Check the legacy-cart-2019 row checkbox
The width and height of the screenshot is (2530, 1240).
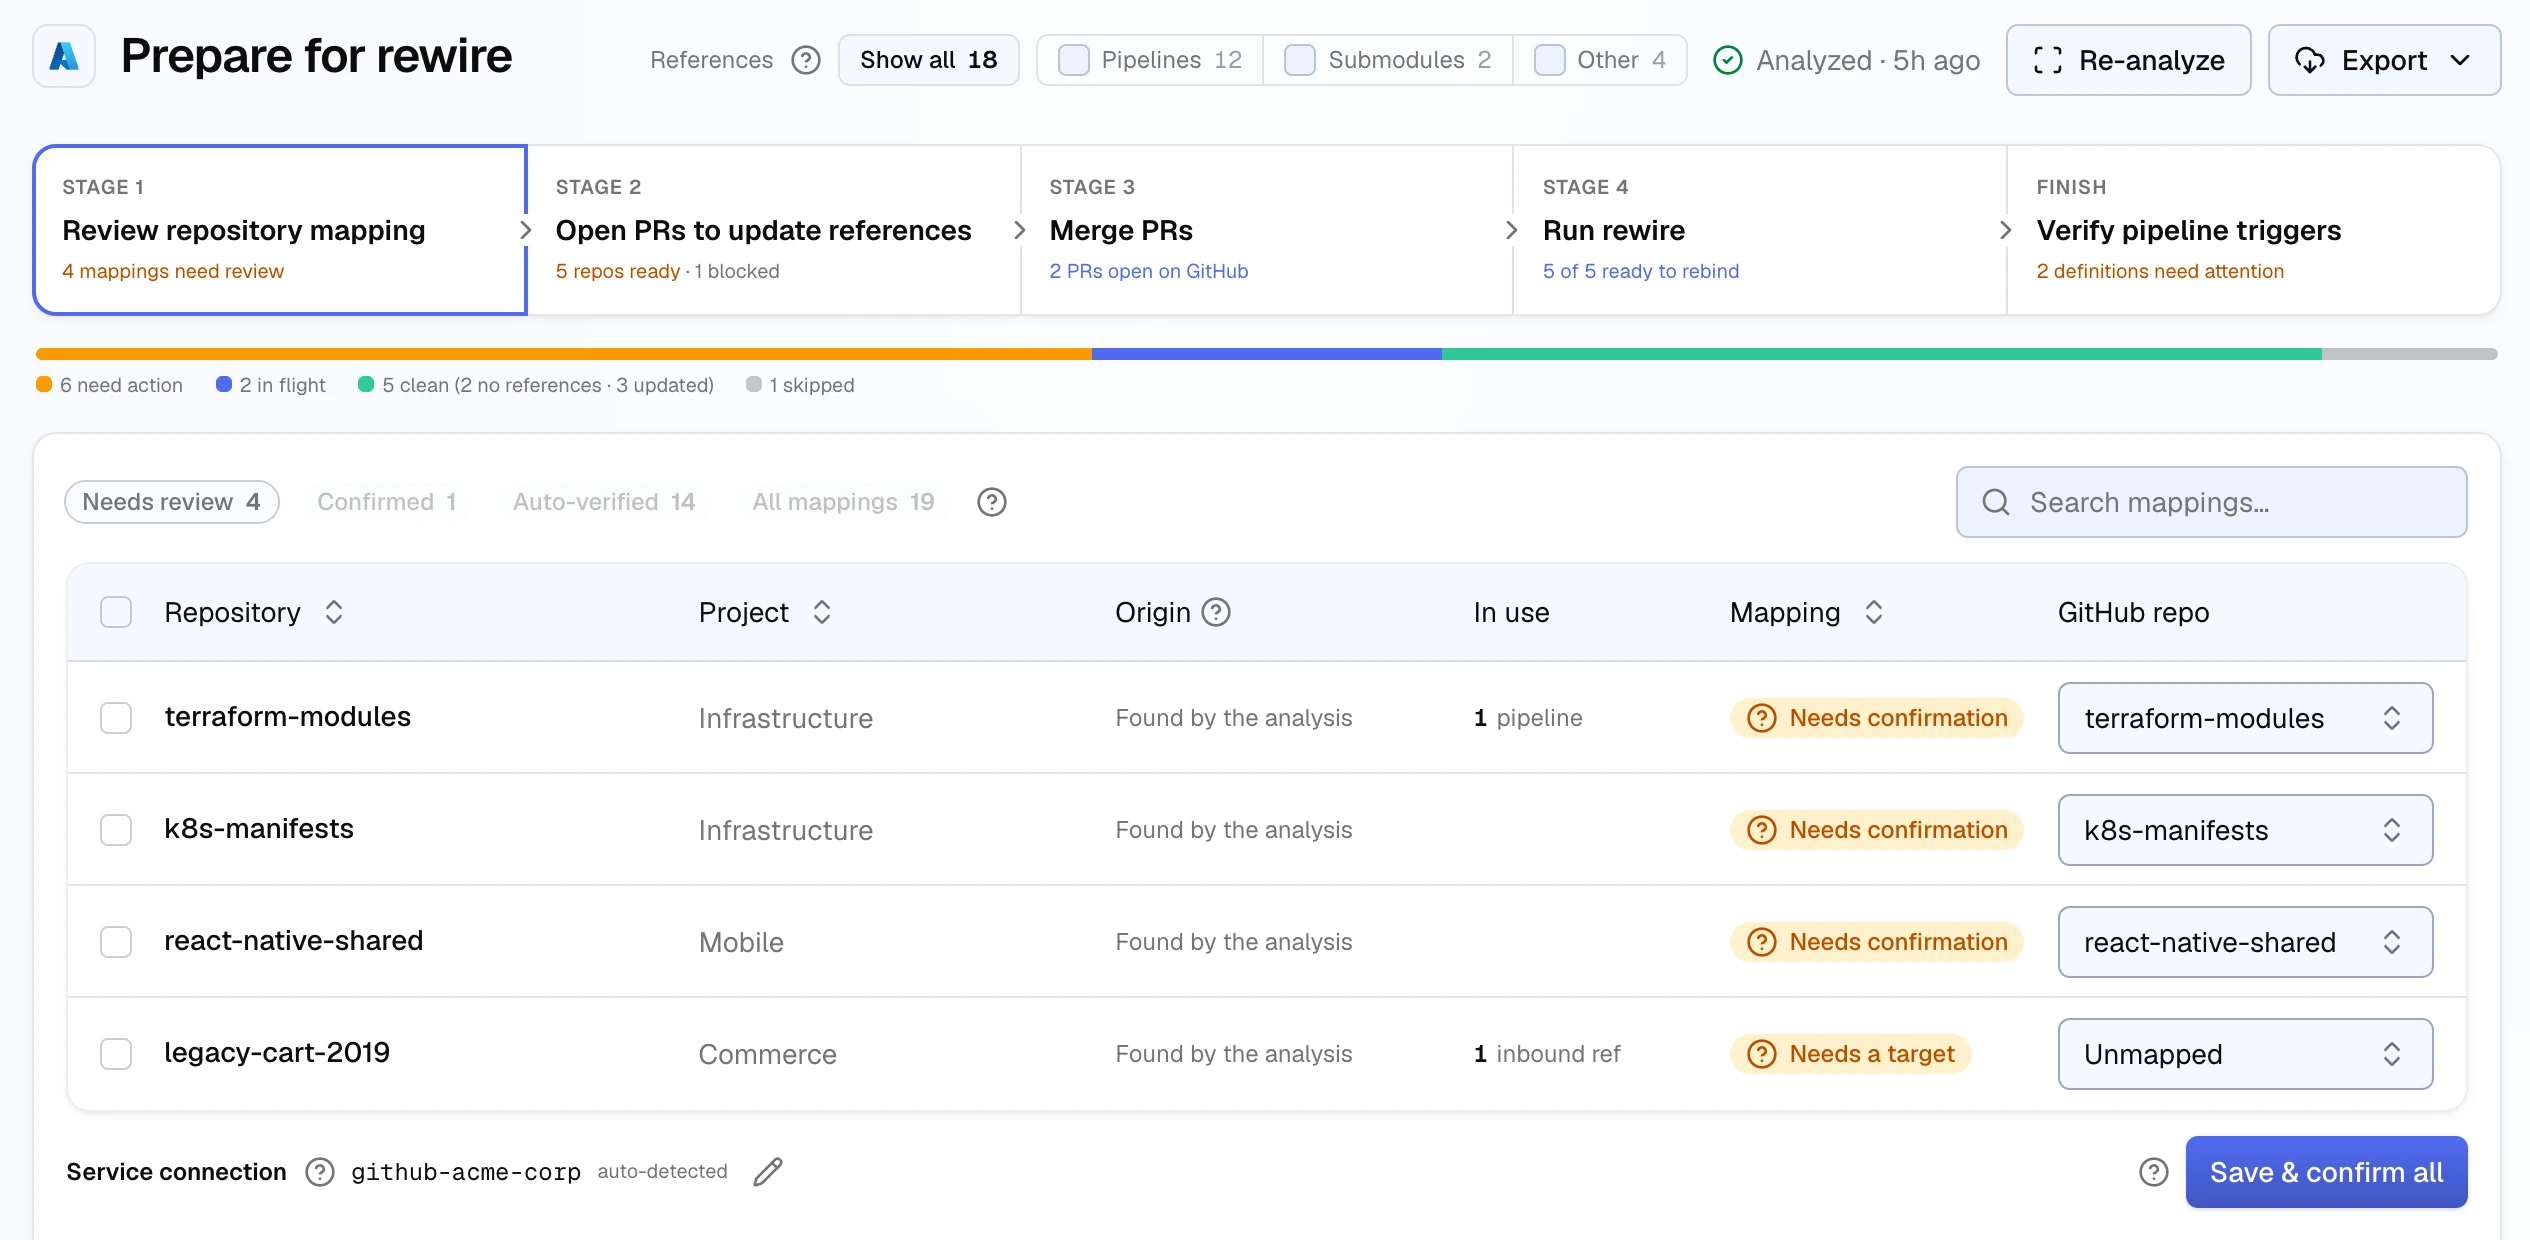pos(116,1054)
